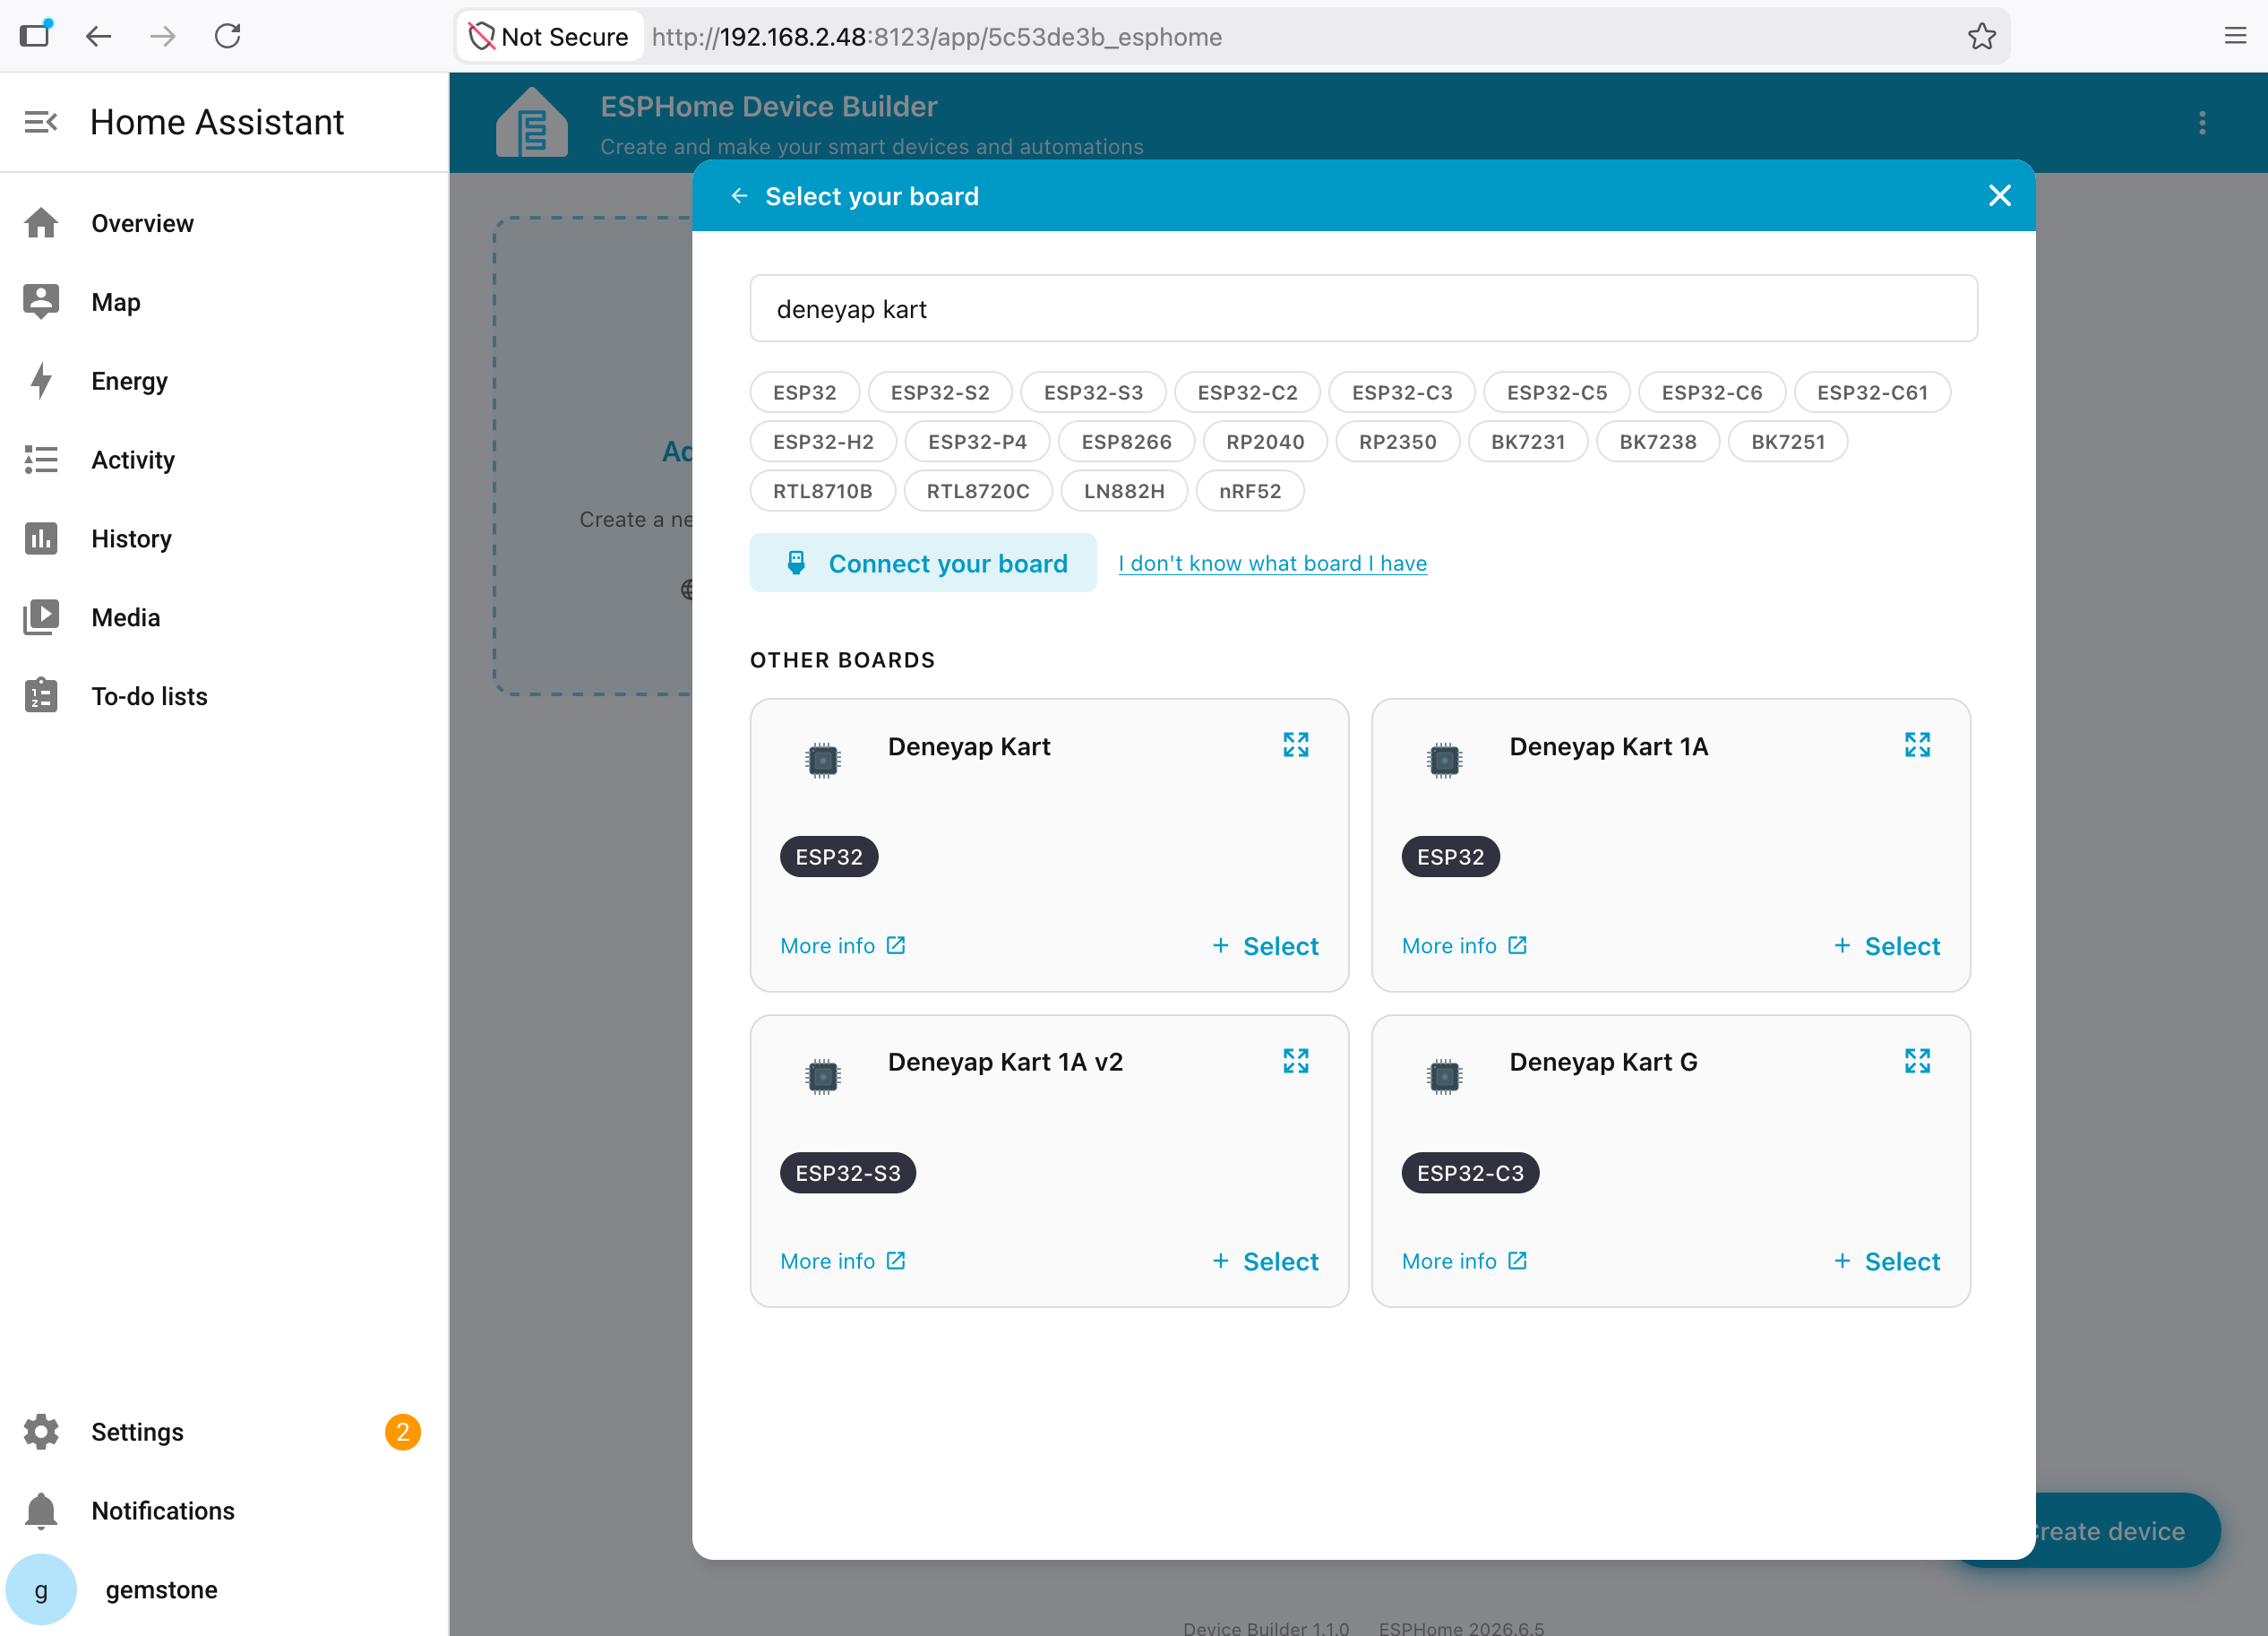
Task: Open More info for Deneyap Kart G
Action: 1464,1261
